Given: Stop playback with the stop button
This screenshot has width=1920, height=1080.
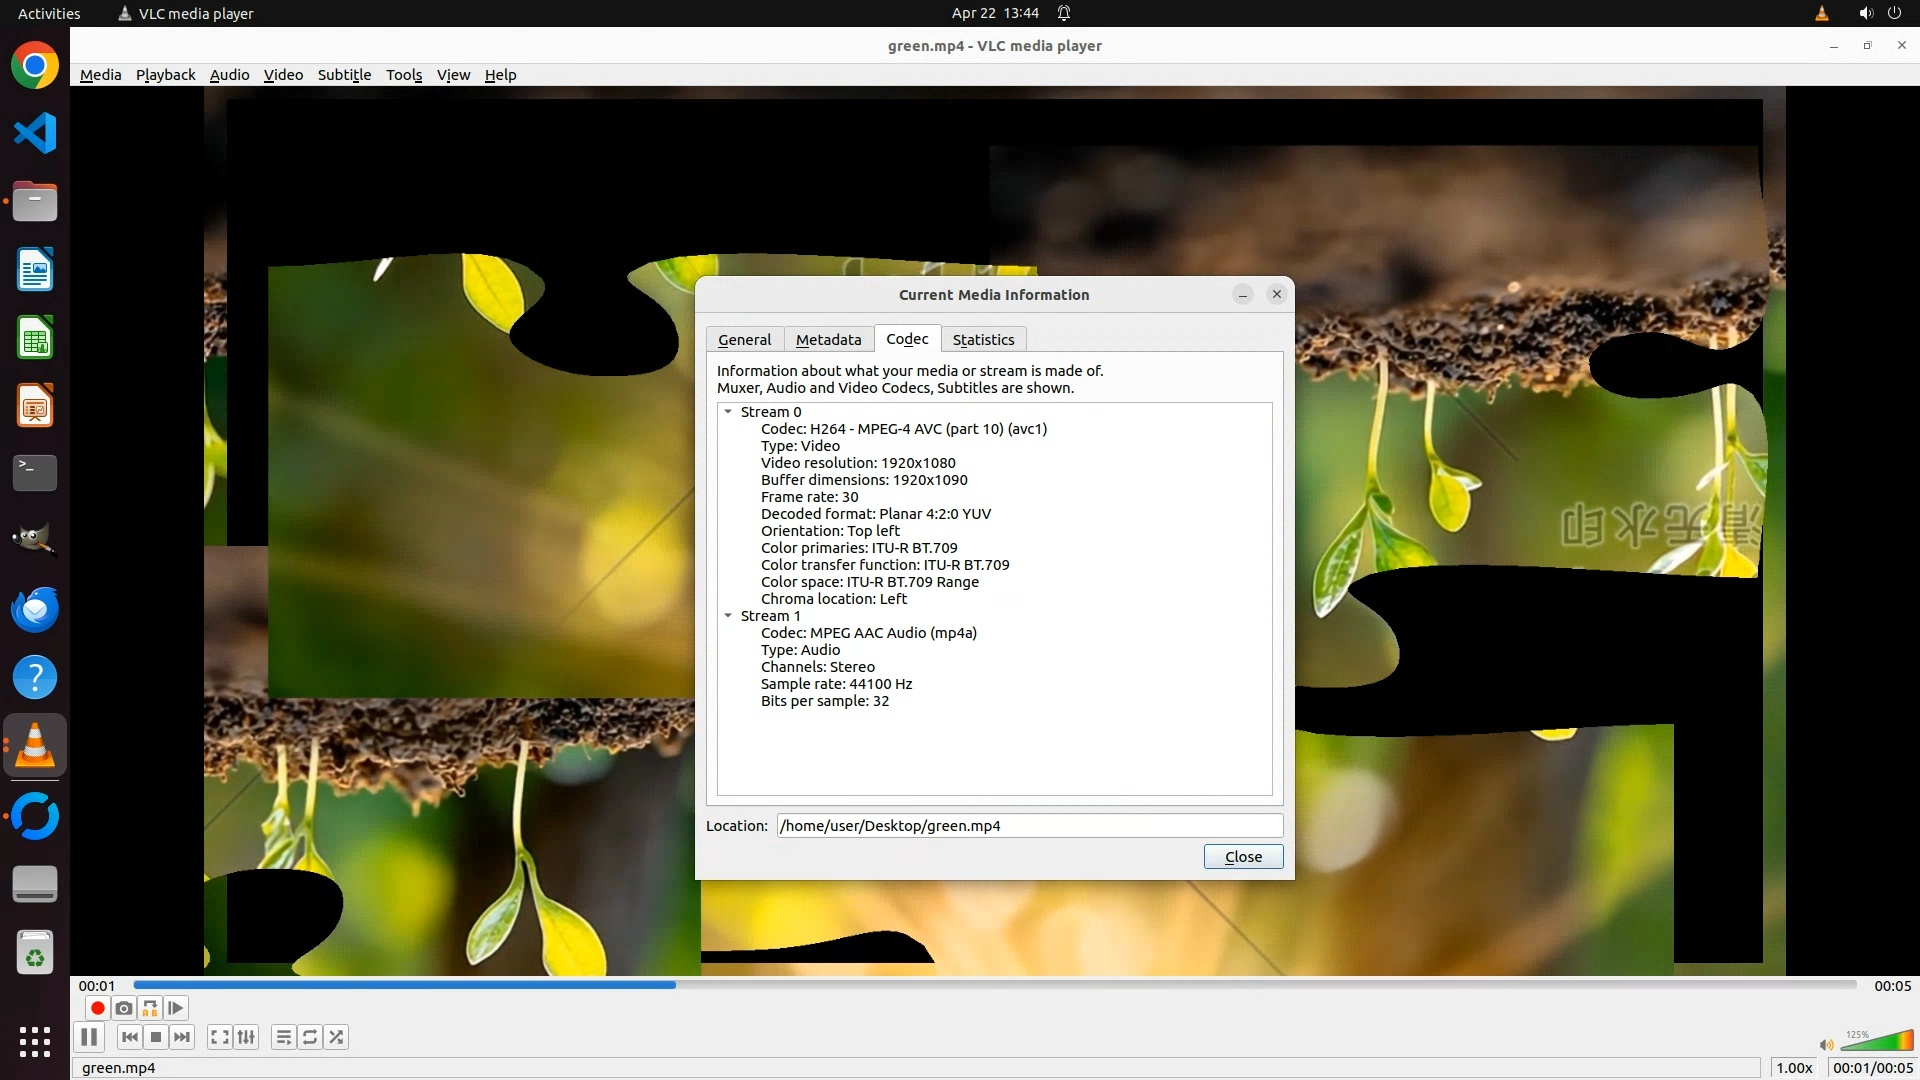Looking at the screenshot, I should point(156,1037).
